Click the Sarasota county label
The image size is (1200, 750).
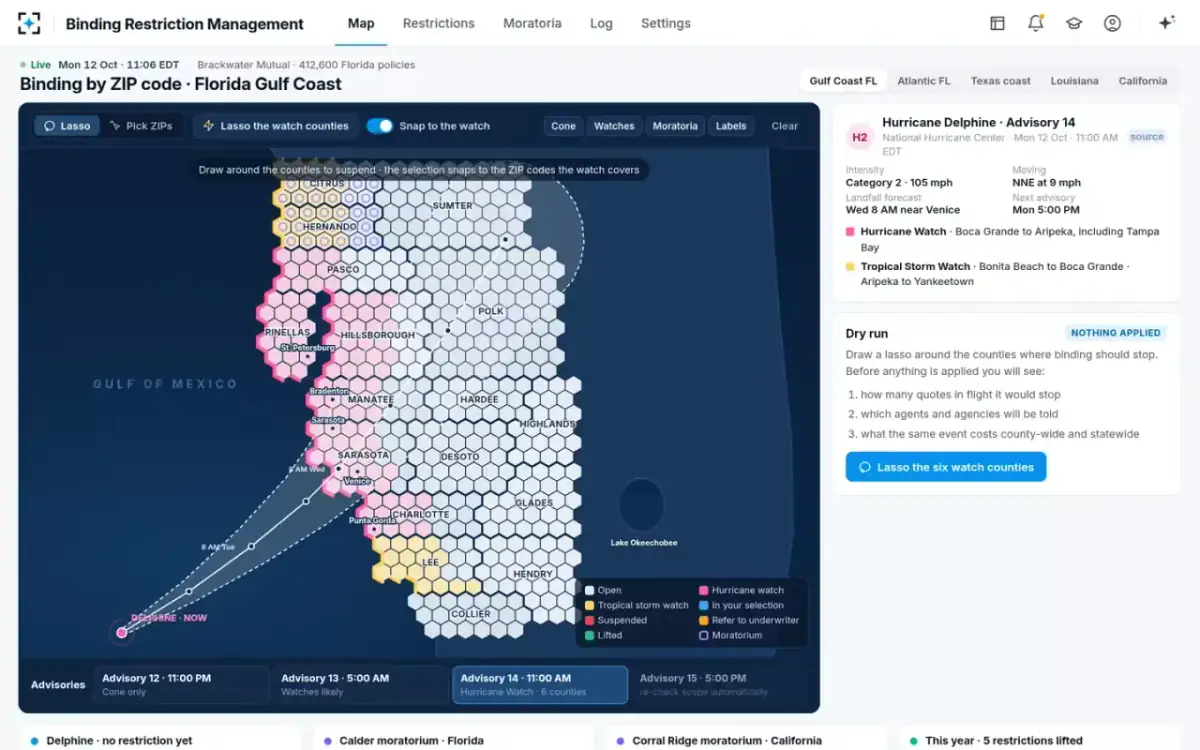tap(363, 455)
